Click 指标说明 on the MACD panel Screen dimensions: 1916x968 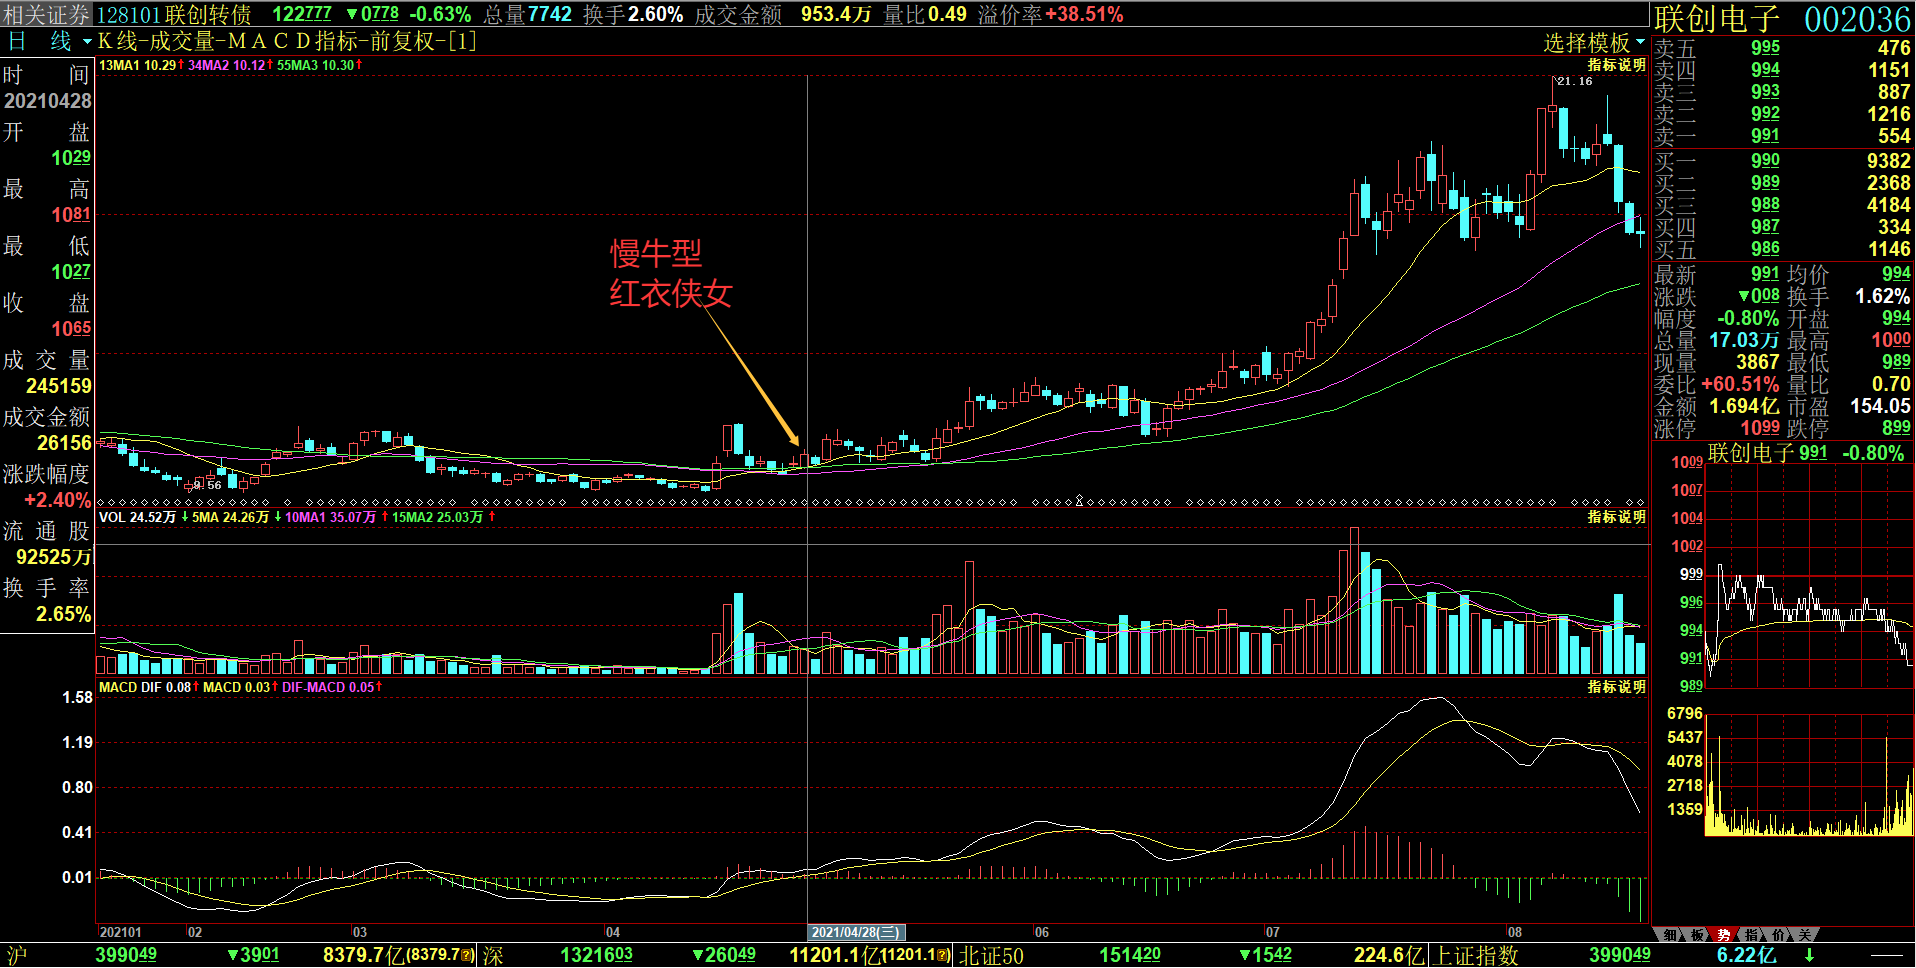click(1616, 687)
